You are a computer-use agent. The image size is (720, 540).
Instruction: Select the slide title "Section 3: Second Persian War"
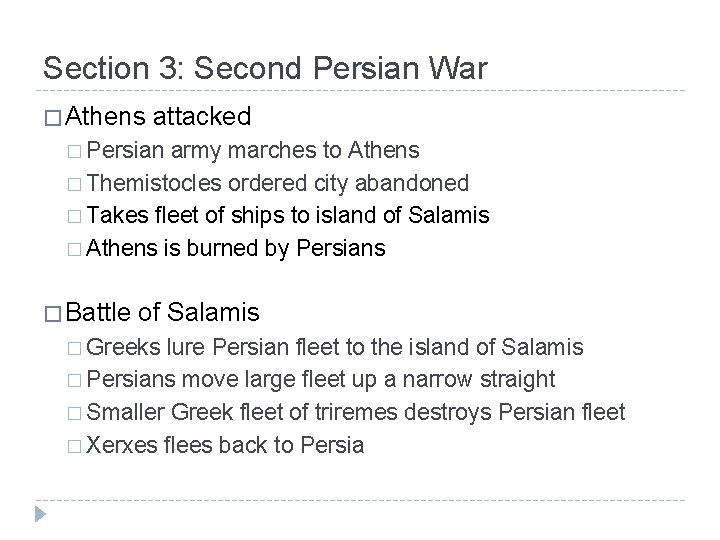tap(265, 68)
